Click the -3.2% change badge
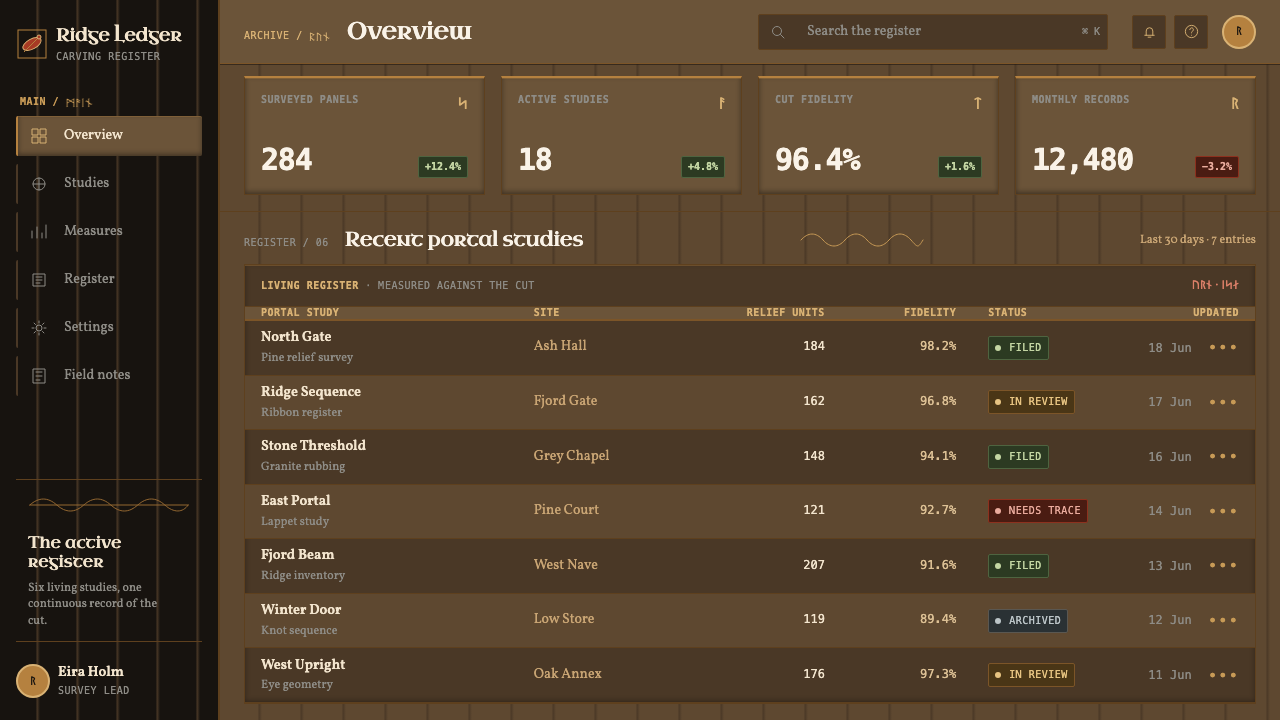Screen dimensions: 1280x720 coord(1217,167)
